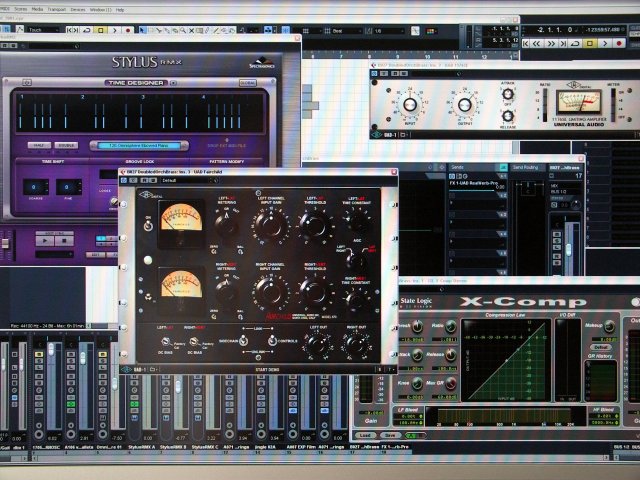640x480 pixels.
Task: Click the Right Out knob on Fairchild
Action: [x=356, y=345]
